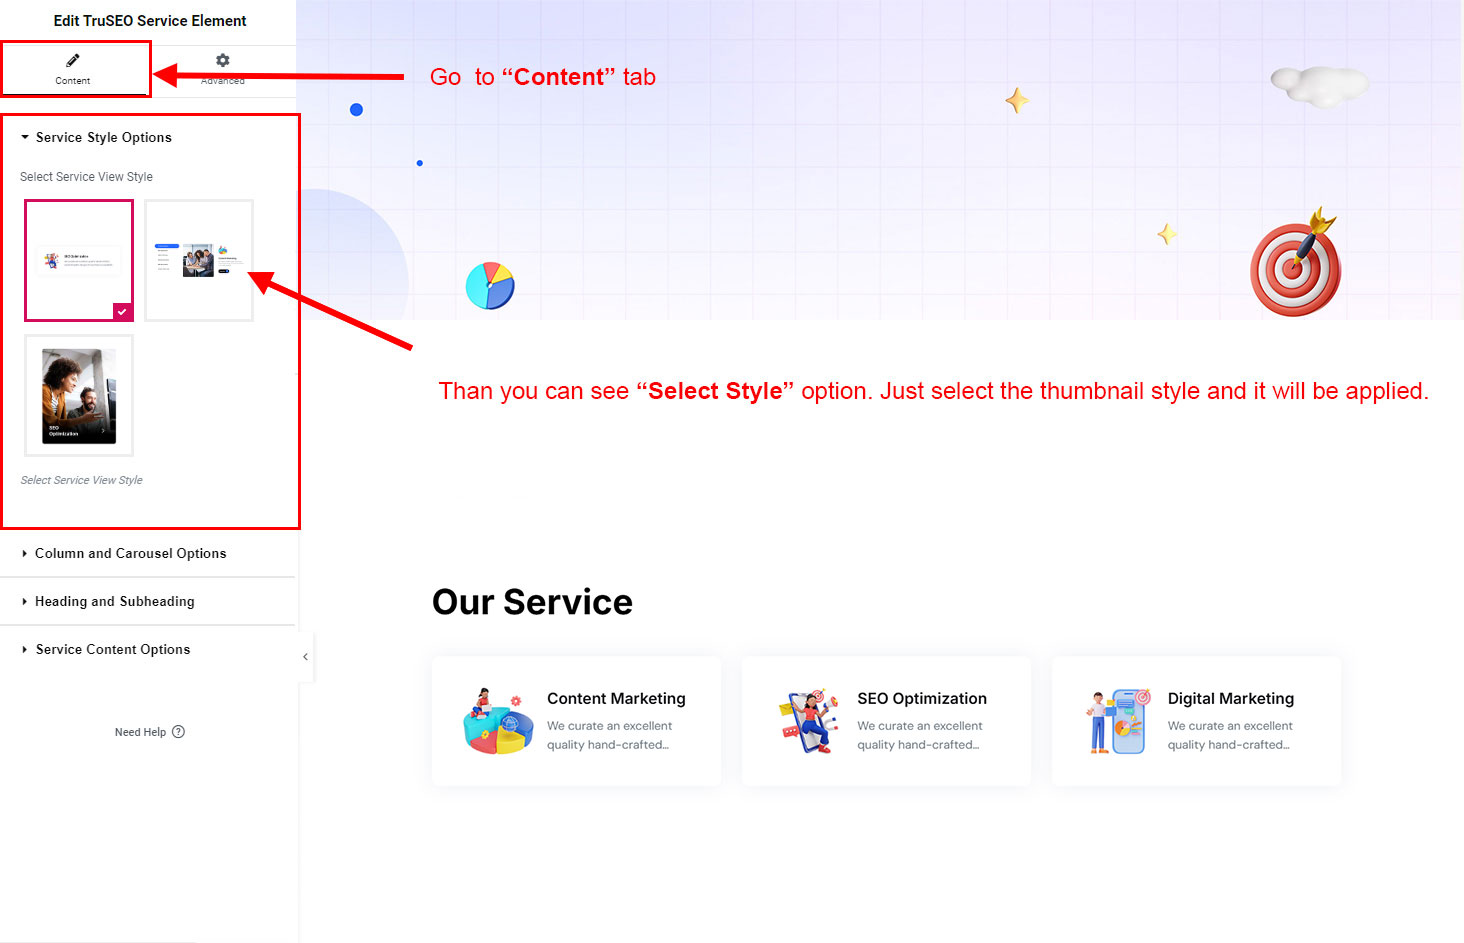
Task: Choose the second service view style thumbnail
Action: (199, 260)
